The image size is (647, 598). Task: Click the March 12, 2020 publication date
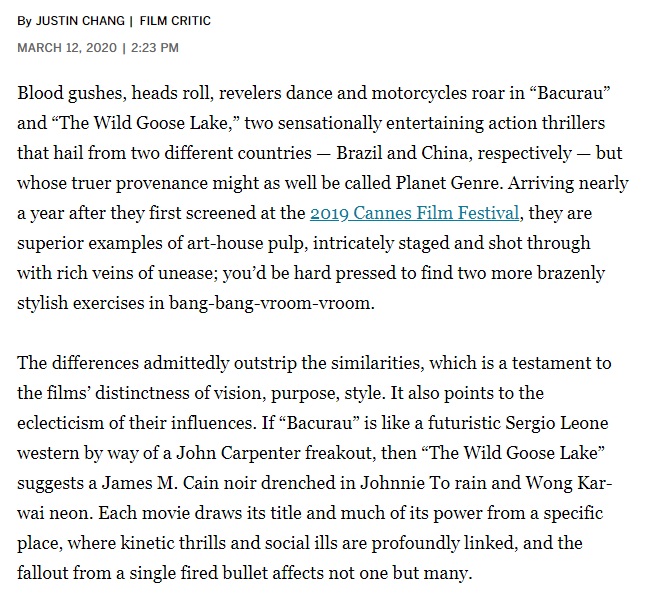point(67,48)
